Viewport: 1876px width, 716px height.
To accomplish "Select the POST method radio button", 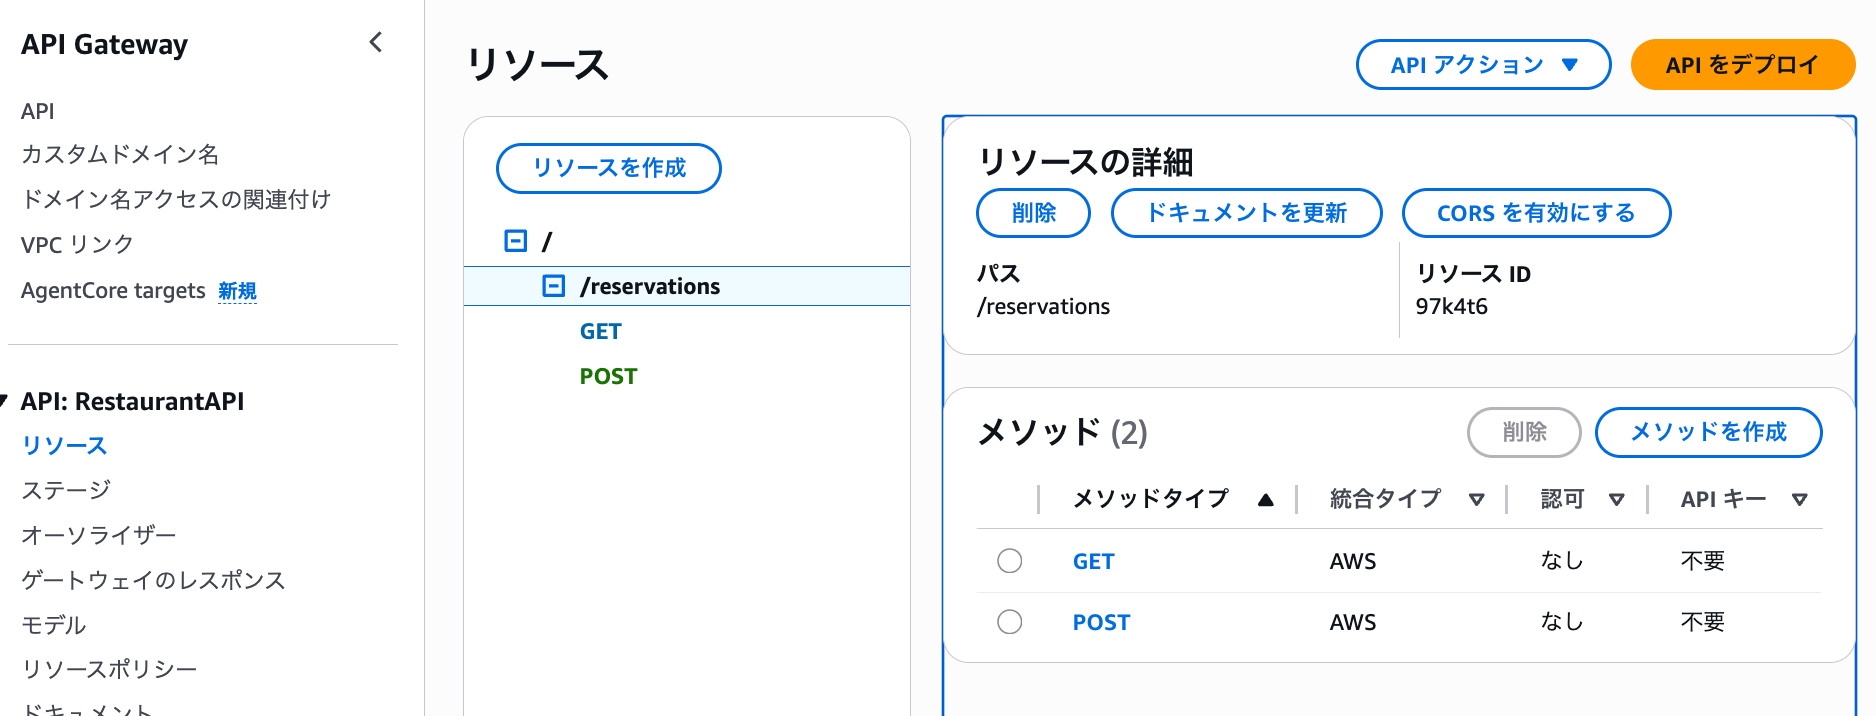I will click(x=1009, y=621).
